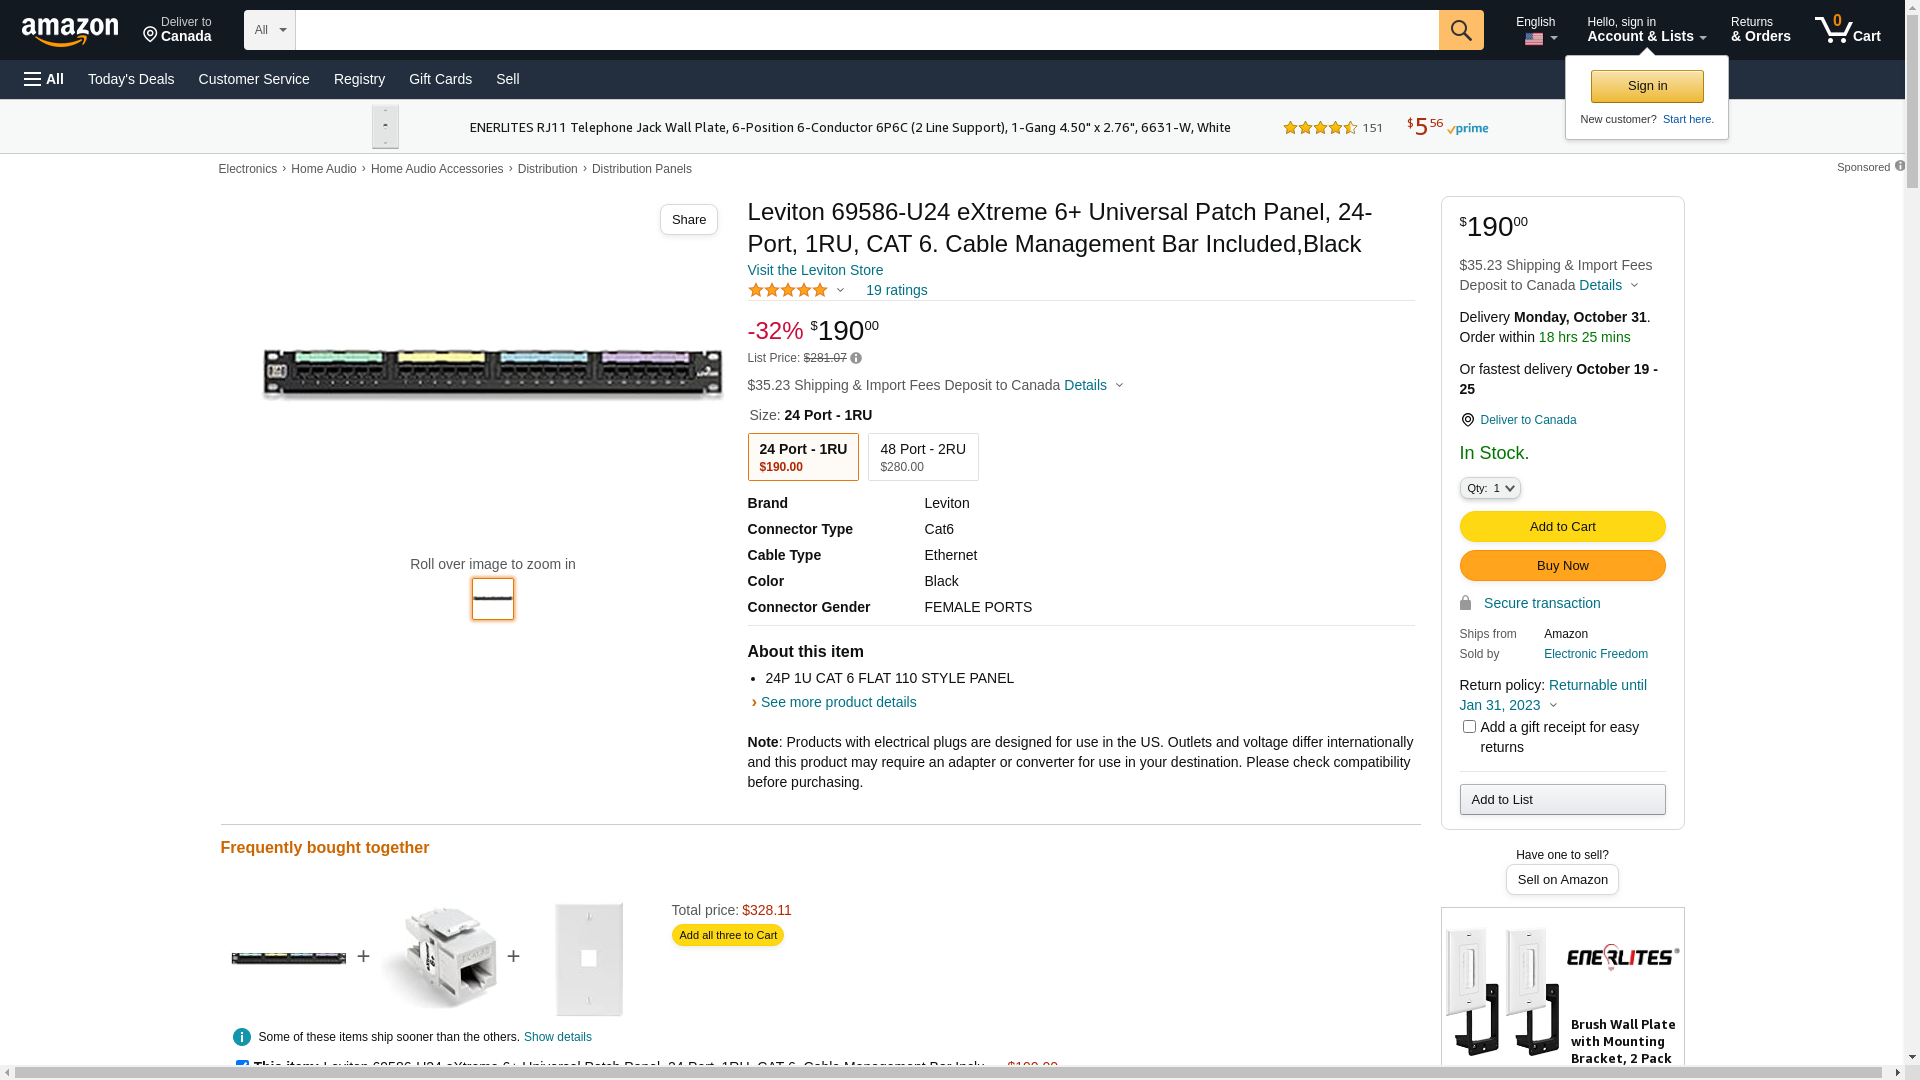Open Today's Deals in navigation bar
The image size is (1920, 1080).
coord(131,79)
